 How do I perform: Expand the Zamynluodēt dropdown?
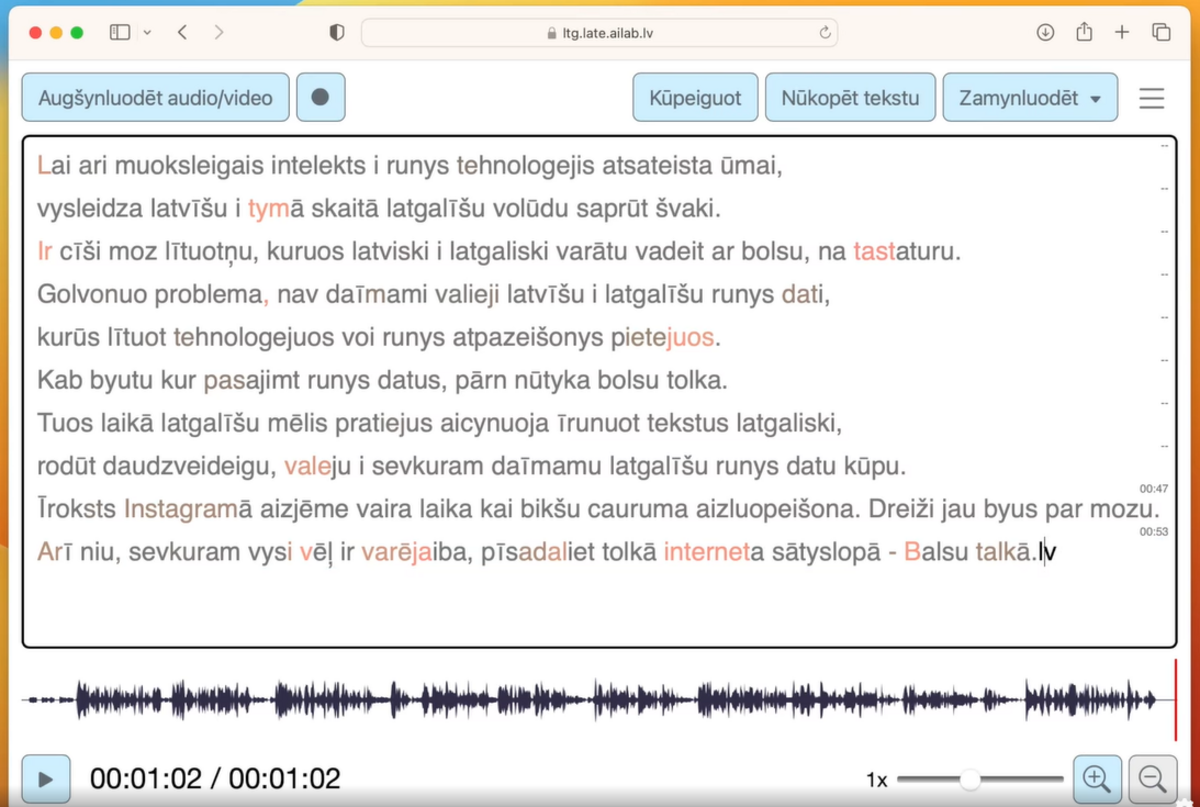pyautogui.click(x=1030, y=98)
